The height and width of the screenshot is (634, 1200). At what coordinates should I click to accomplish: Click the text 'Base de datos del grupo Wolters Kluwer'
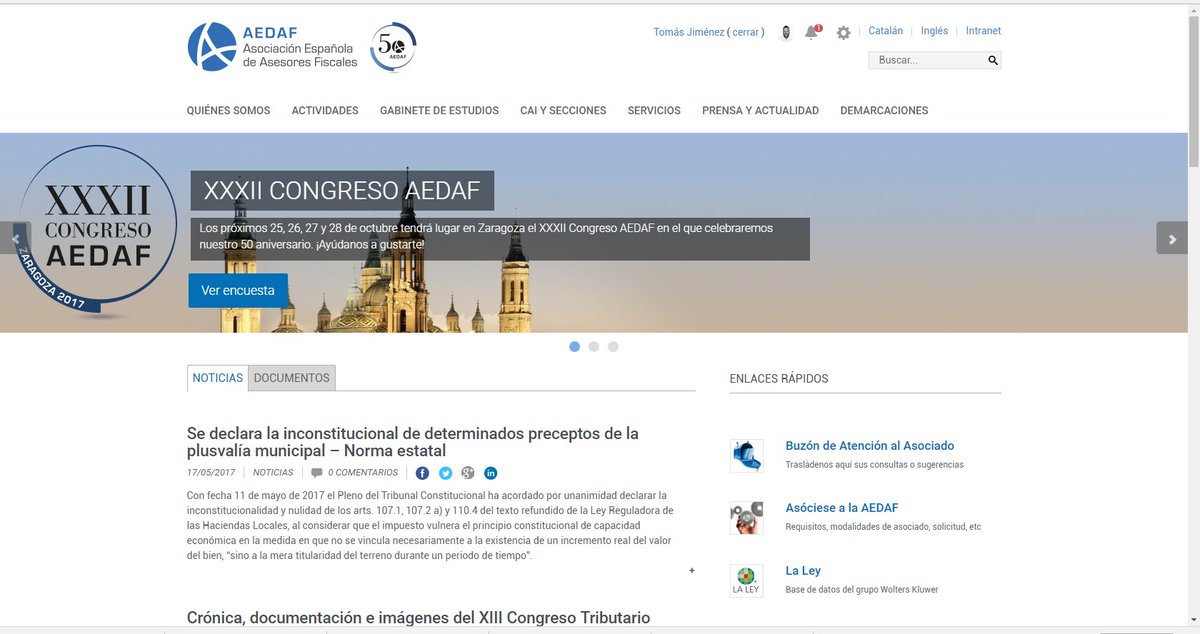click(862, 590)
